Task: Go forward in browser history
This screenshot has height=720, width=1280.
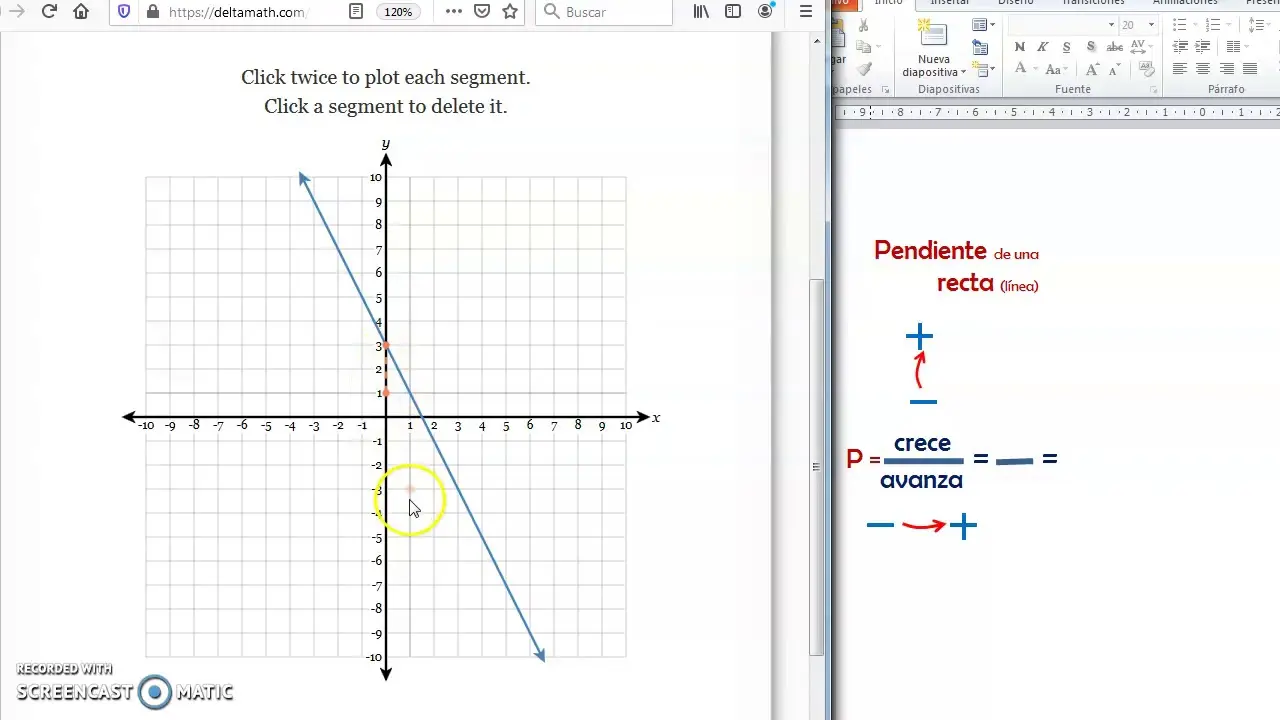Action: point(15,12)
